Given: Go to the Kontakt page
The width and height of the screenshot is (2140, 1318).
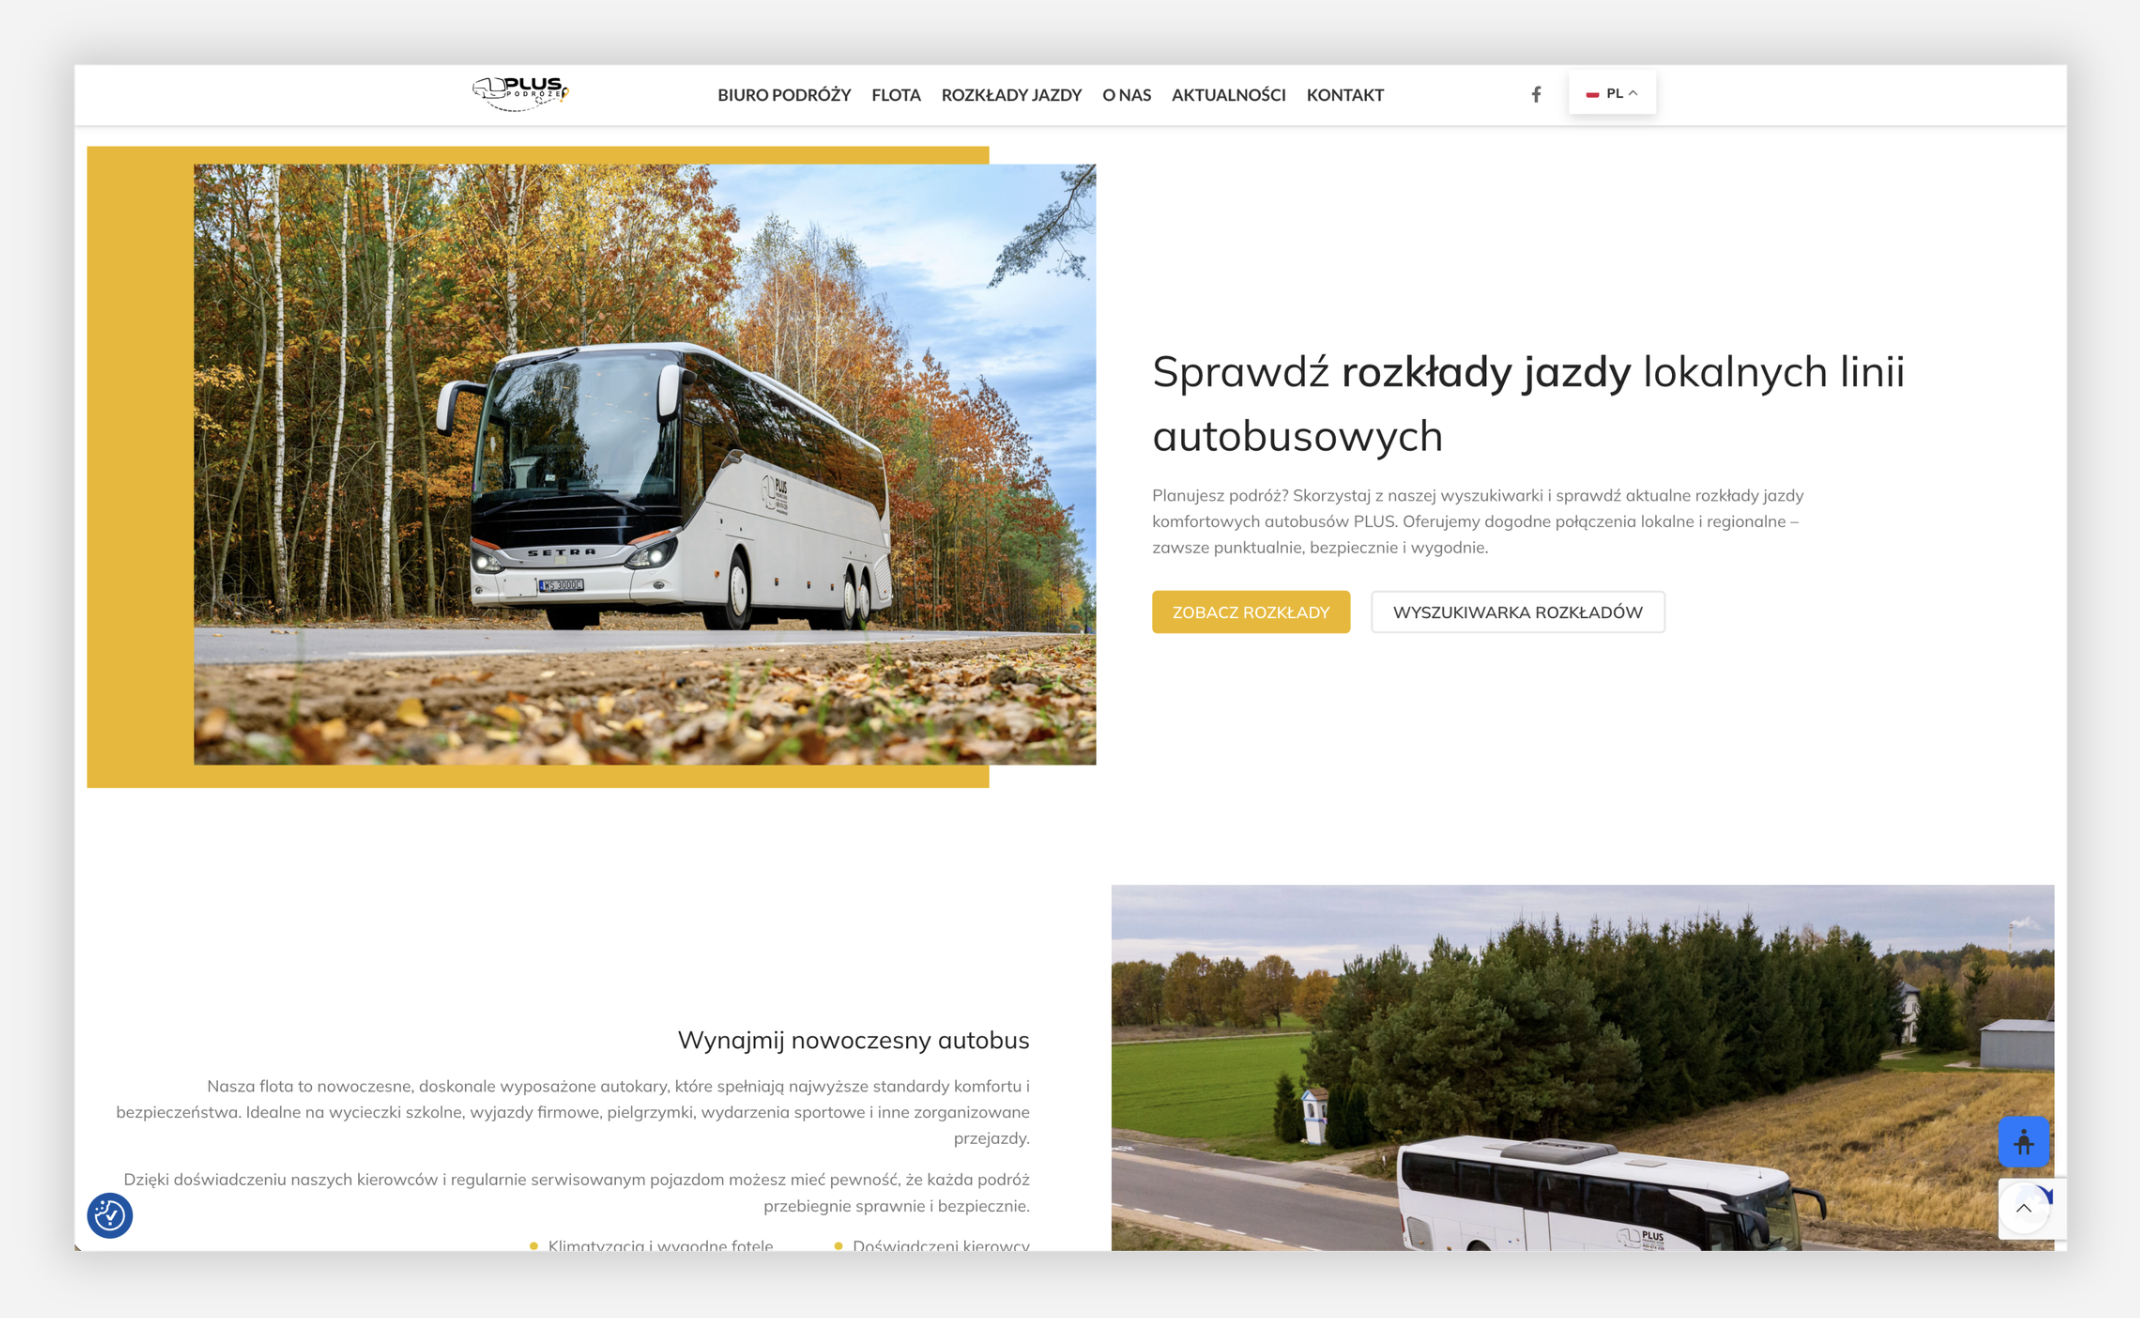Looking at the screenshot, I should tap(1344, 95).
